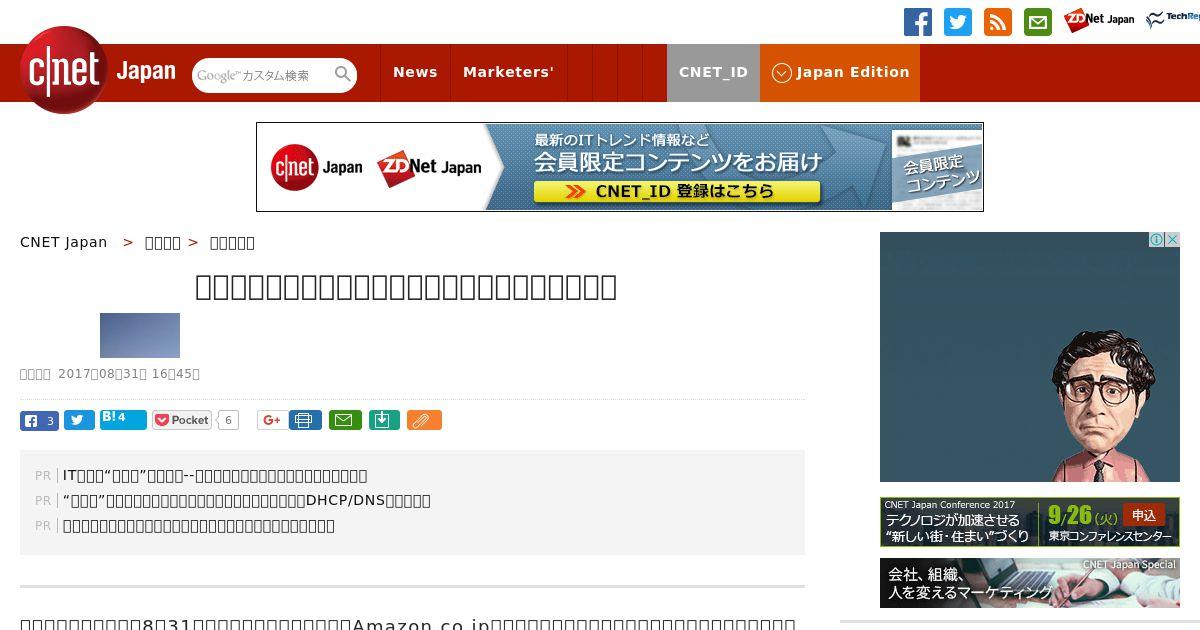Click the Pocket count bubble showing 6
Image resolution: width=1200 pixels, height=630 pixels.
coord(228,420)
